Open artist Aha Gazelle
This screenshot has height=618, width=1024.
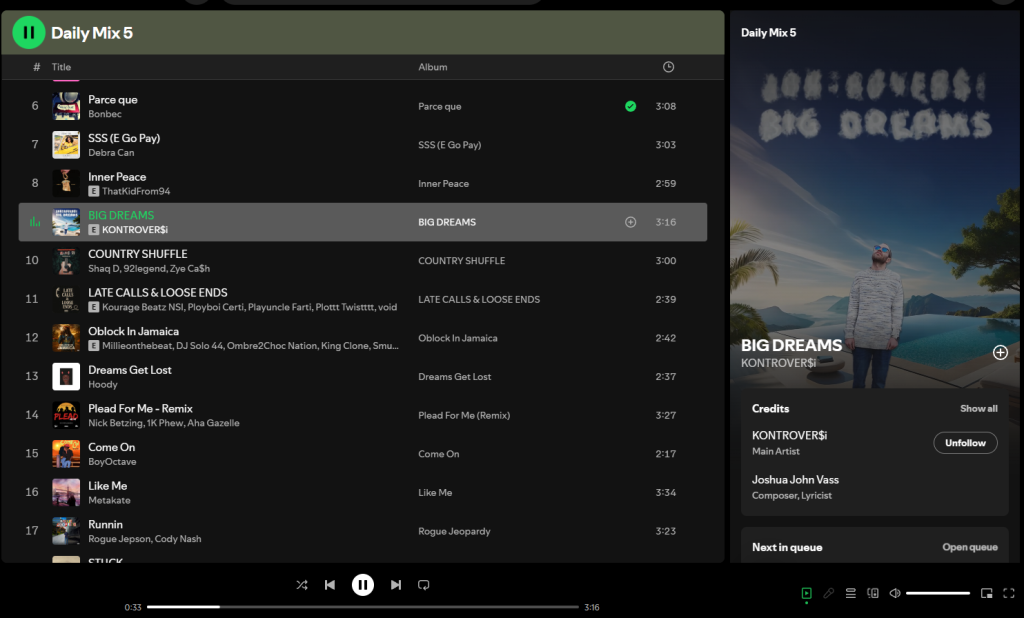tap(213, 423)
